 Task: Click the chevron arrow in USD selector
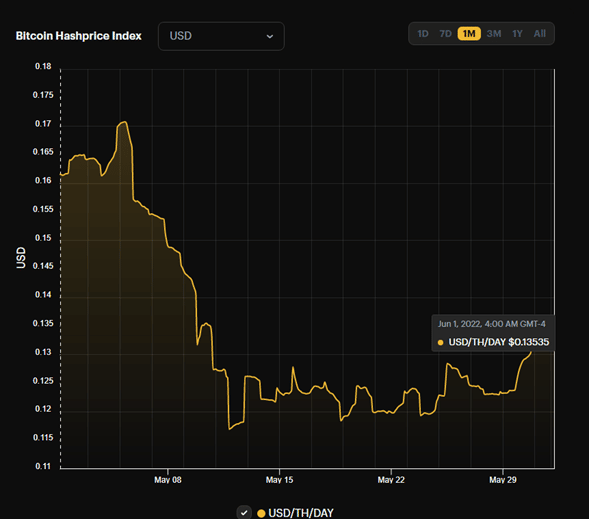click(x=269, y=36)
